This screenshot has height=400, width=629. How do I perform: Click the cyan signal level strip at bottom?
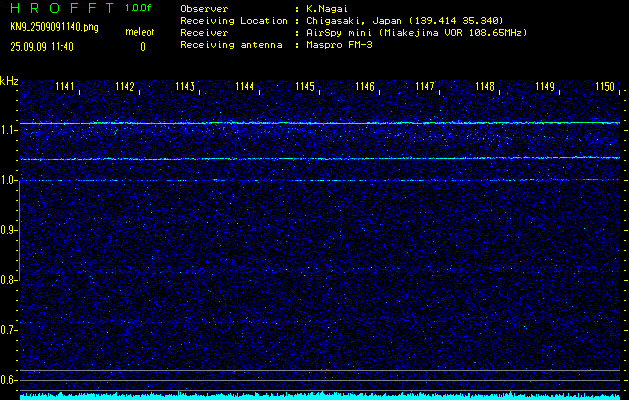point(320,396)
